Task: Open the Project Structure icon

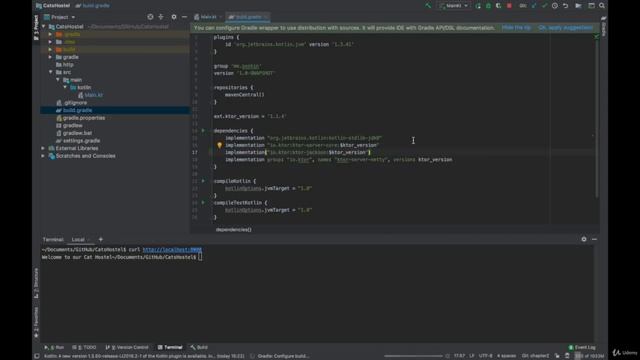Action: click(x=591, y=6)
